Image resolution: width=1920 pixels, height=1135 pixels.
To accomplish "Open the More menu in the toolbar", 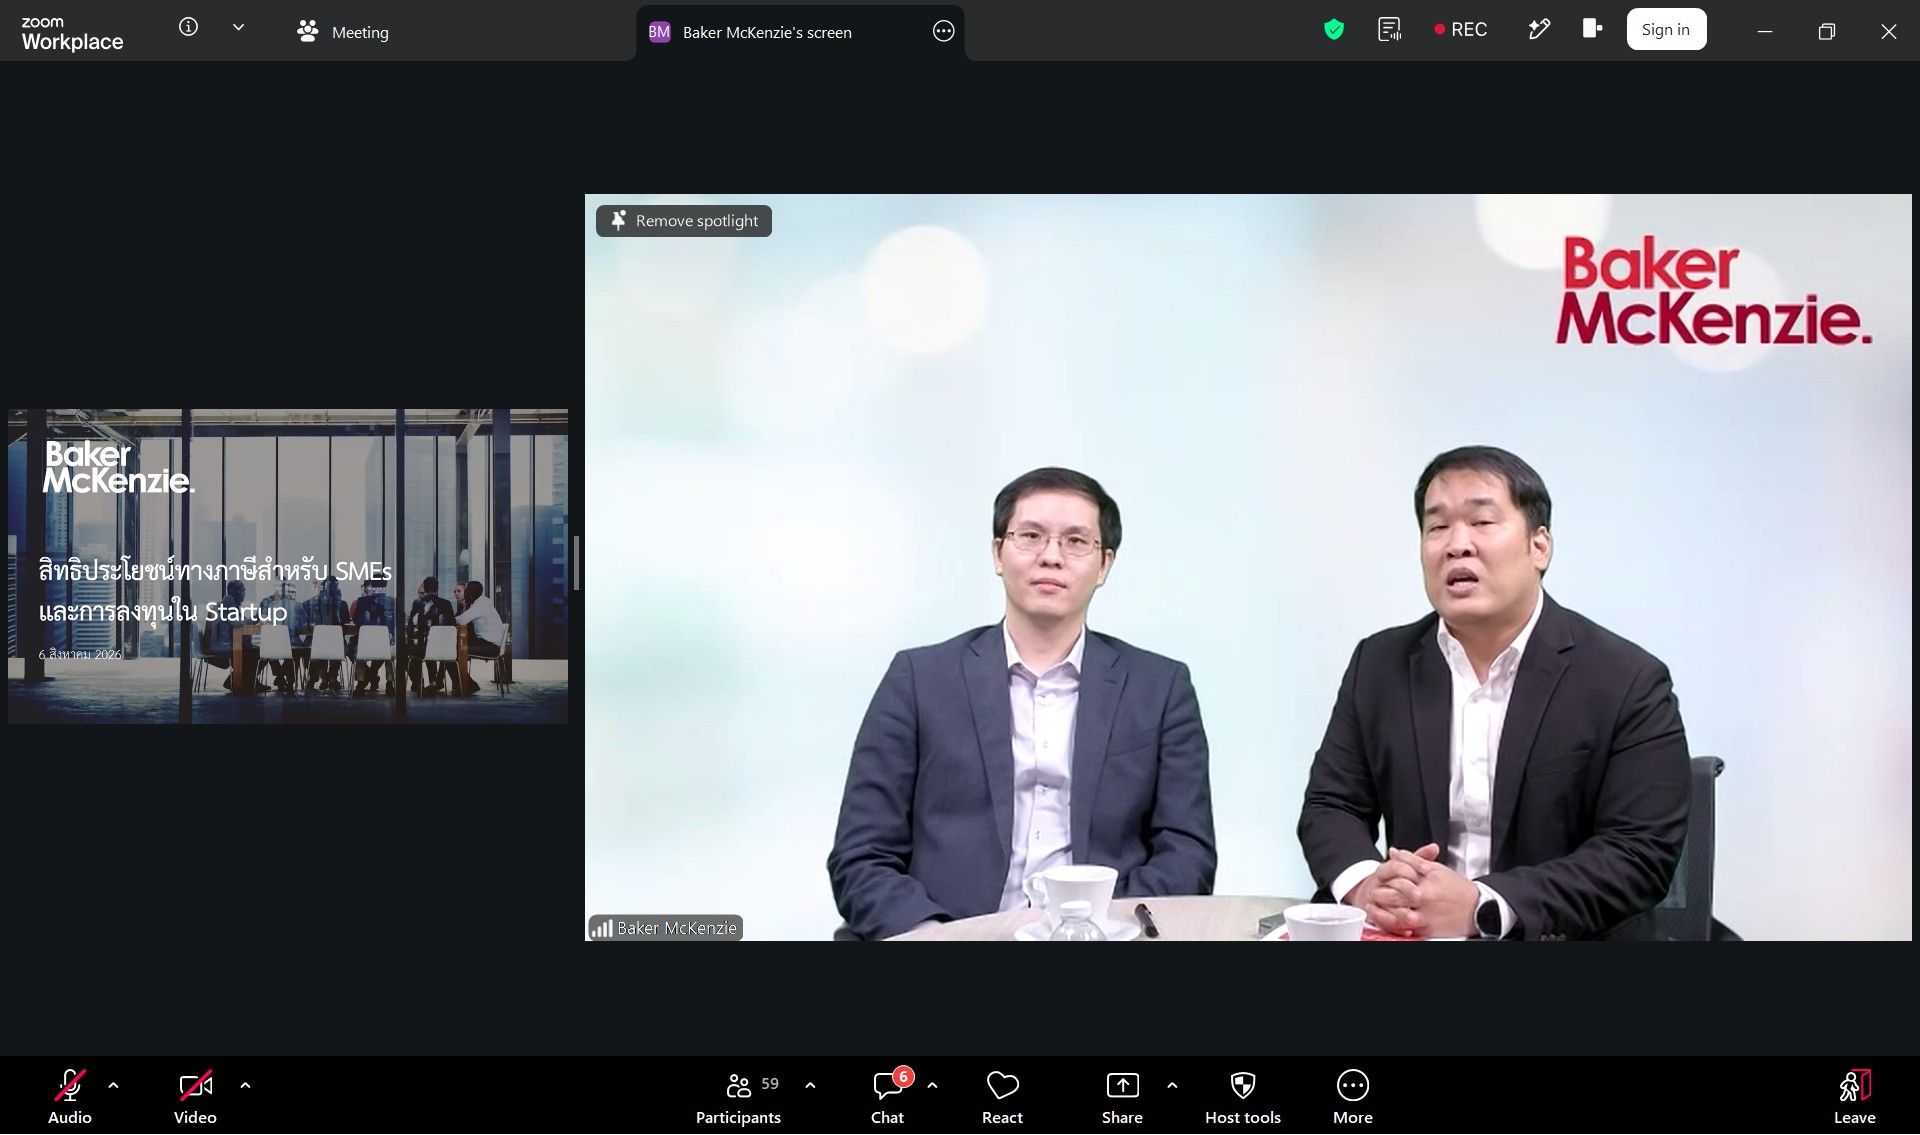I will (1353, 1096).
